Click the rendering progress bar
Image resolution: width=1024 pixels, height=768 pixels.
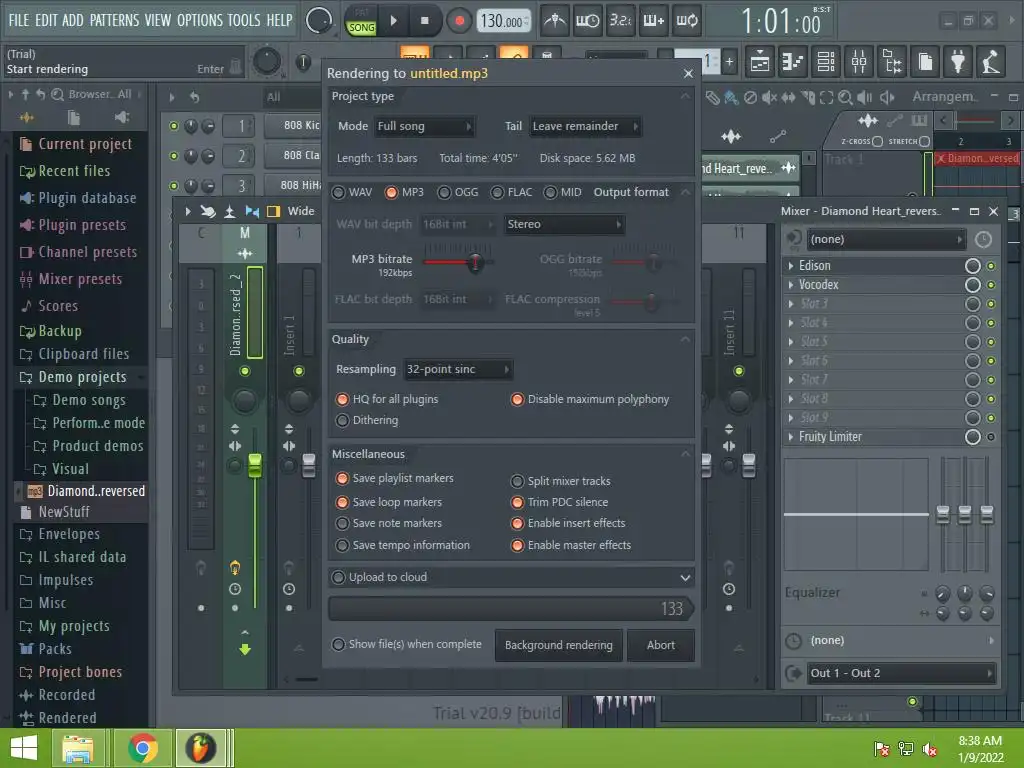pos(511,609)
